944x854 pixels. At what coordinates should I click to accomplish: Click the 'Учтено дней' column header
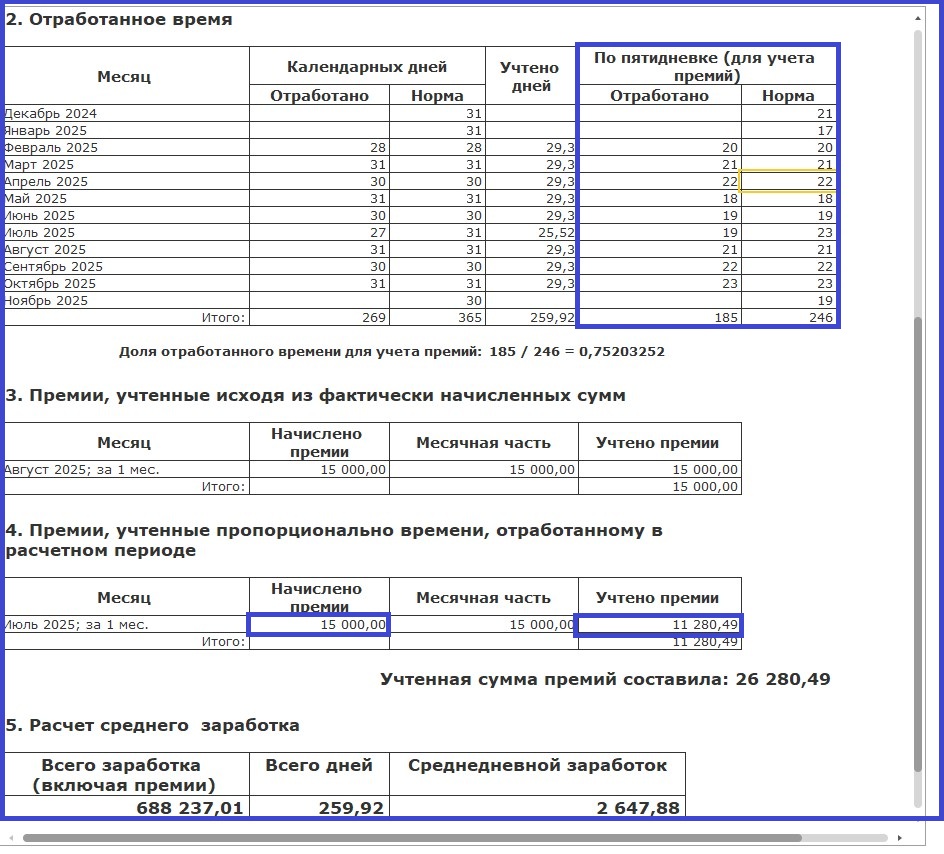[531, 76]
